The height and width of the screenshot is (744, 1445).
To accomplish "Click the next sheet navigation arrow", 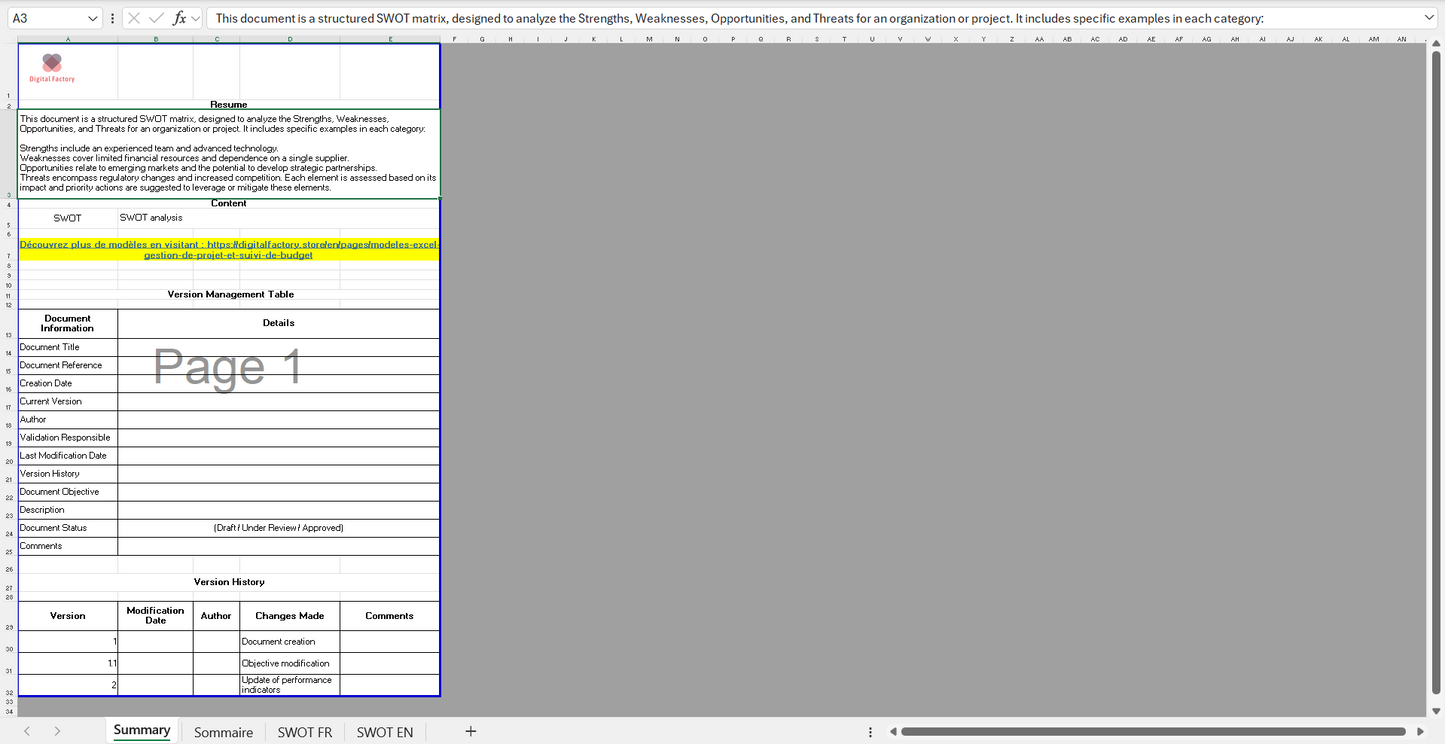I will pyautogui.click(x=57, y=731).
